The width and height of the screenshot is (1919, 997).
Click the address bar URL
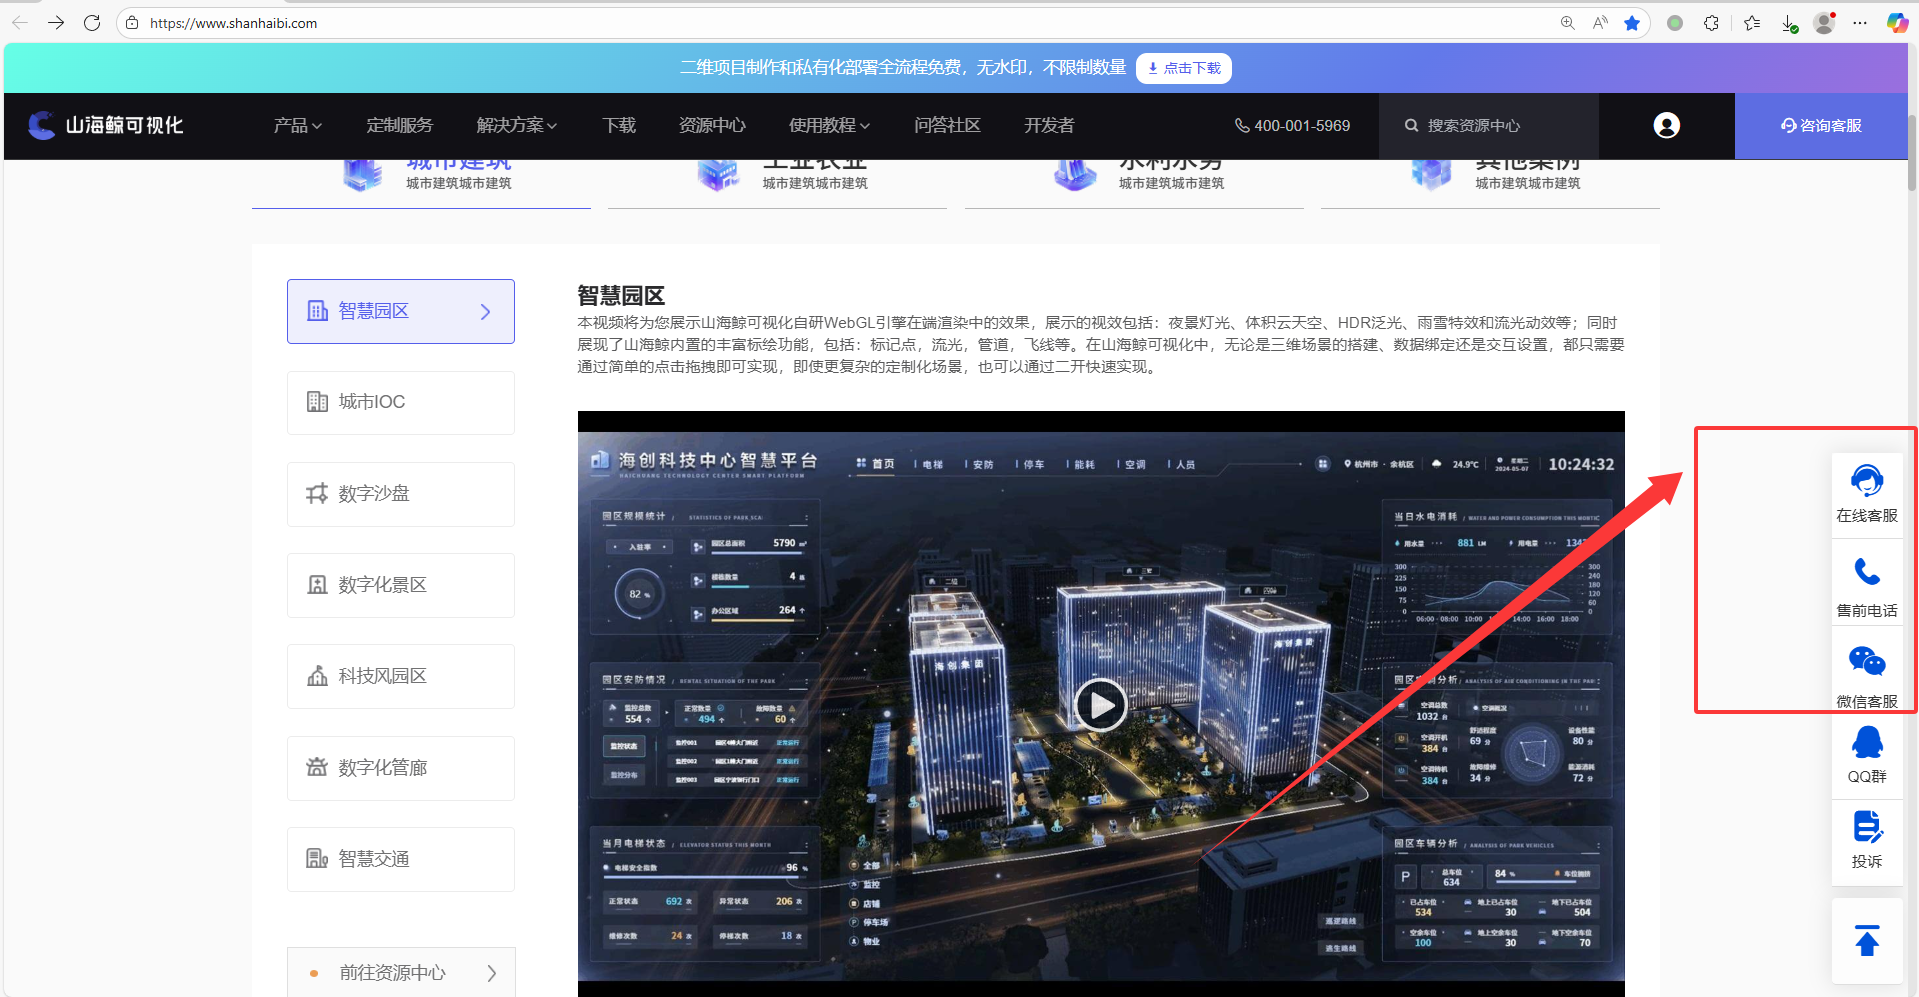(x=234, y=23)
